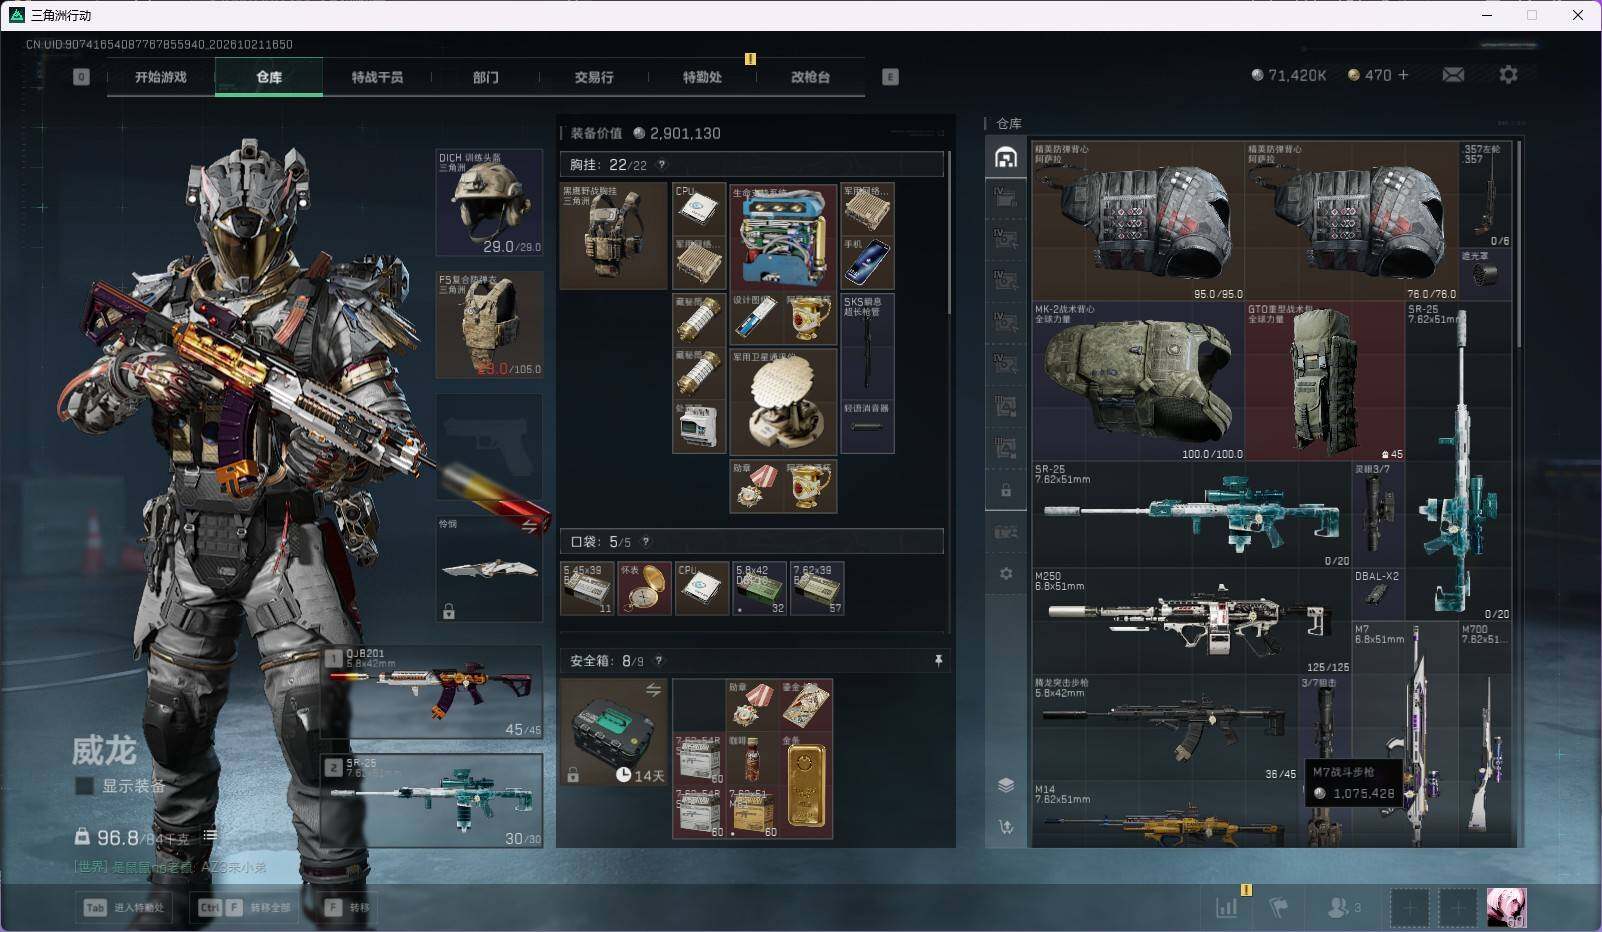Select the main warehouse storage tab icon
1602x932 pixels.
(x=1006, y=157)
